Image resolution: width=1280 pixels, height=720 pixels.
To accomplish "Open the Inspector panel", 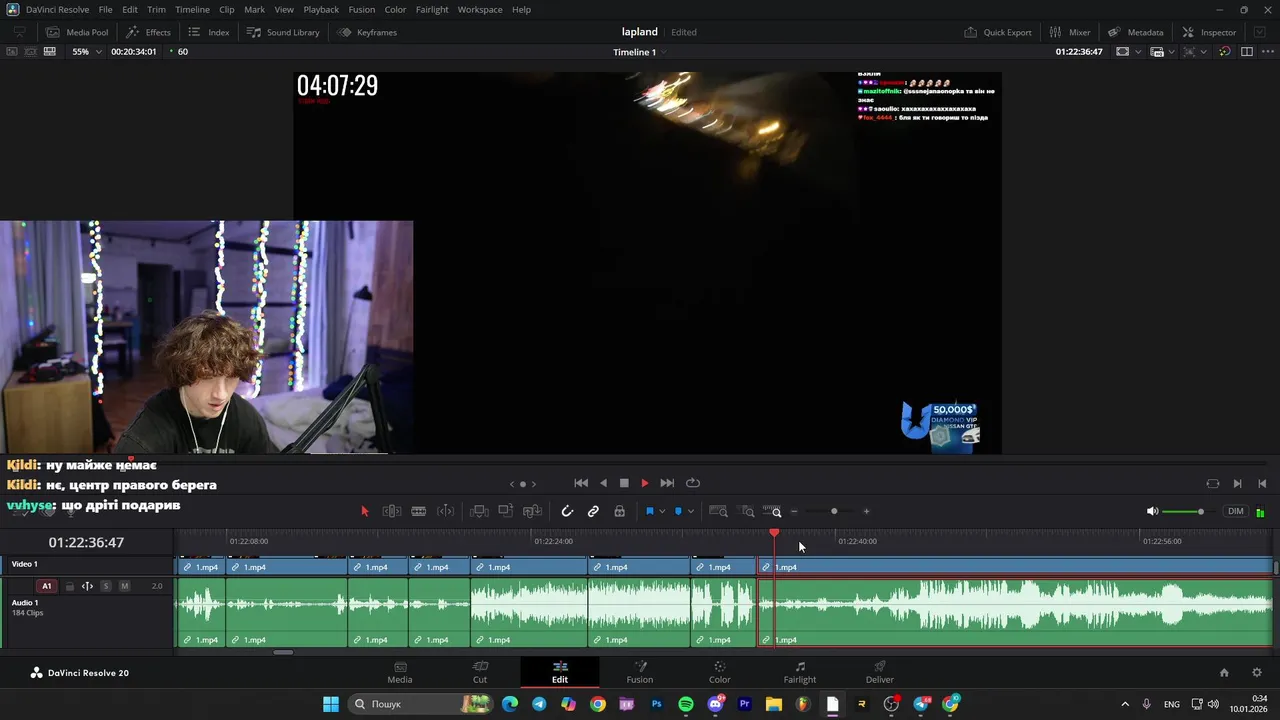I will coord(1209,32).
